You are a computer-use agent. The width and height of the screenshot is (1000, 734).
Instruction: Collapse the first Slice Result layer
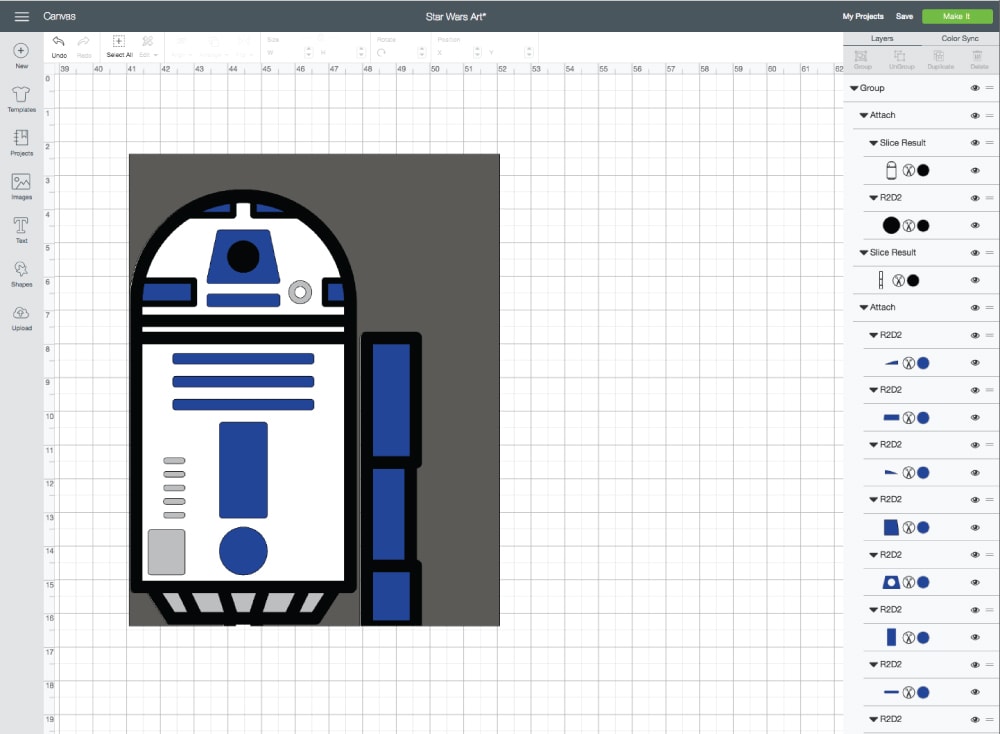[x=874, y=143]
